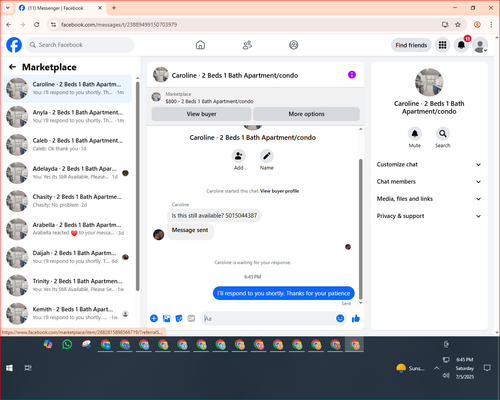Search in conversation magnifier icon
The height and width of the screenshot is (400, 500).
(443, 134)
